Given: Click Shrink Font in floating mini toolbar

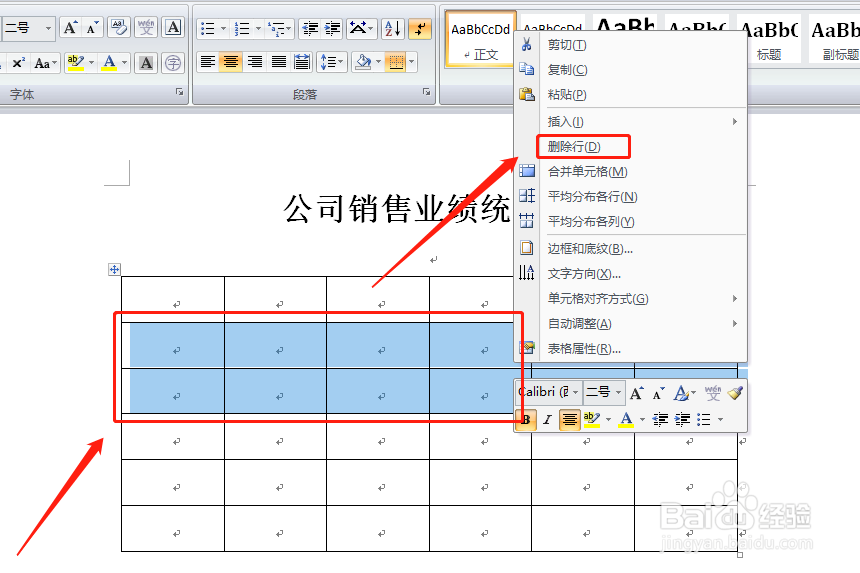Looking at the screenshot, I should tap(658, 393).
